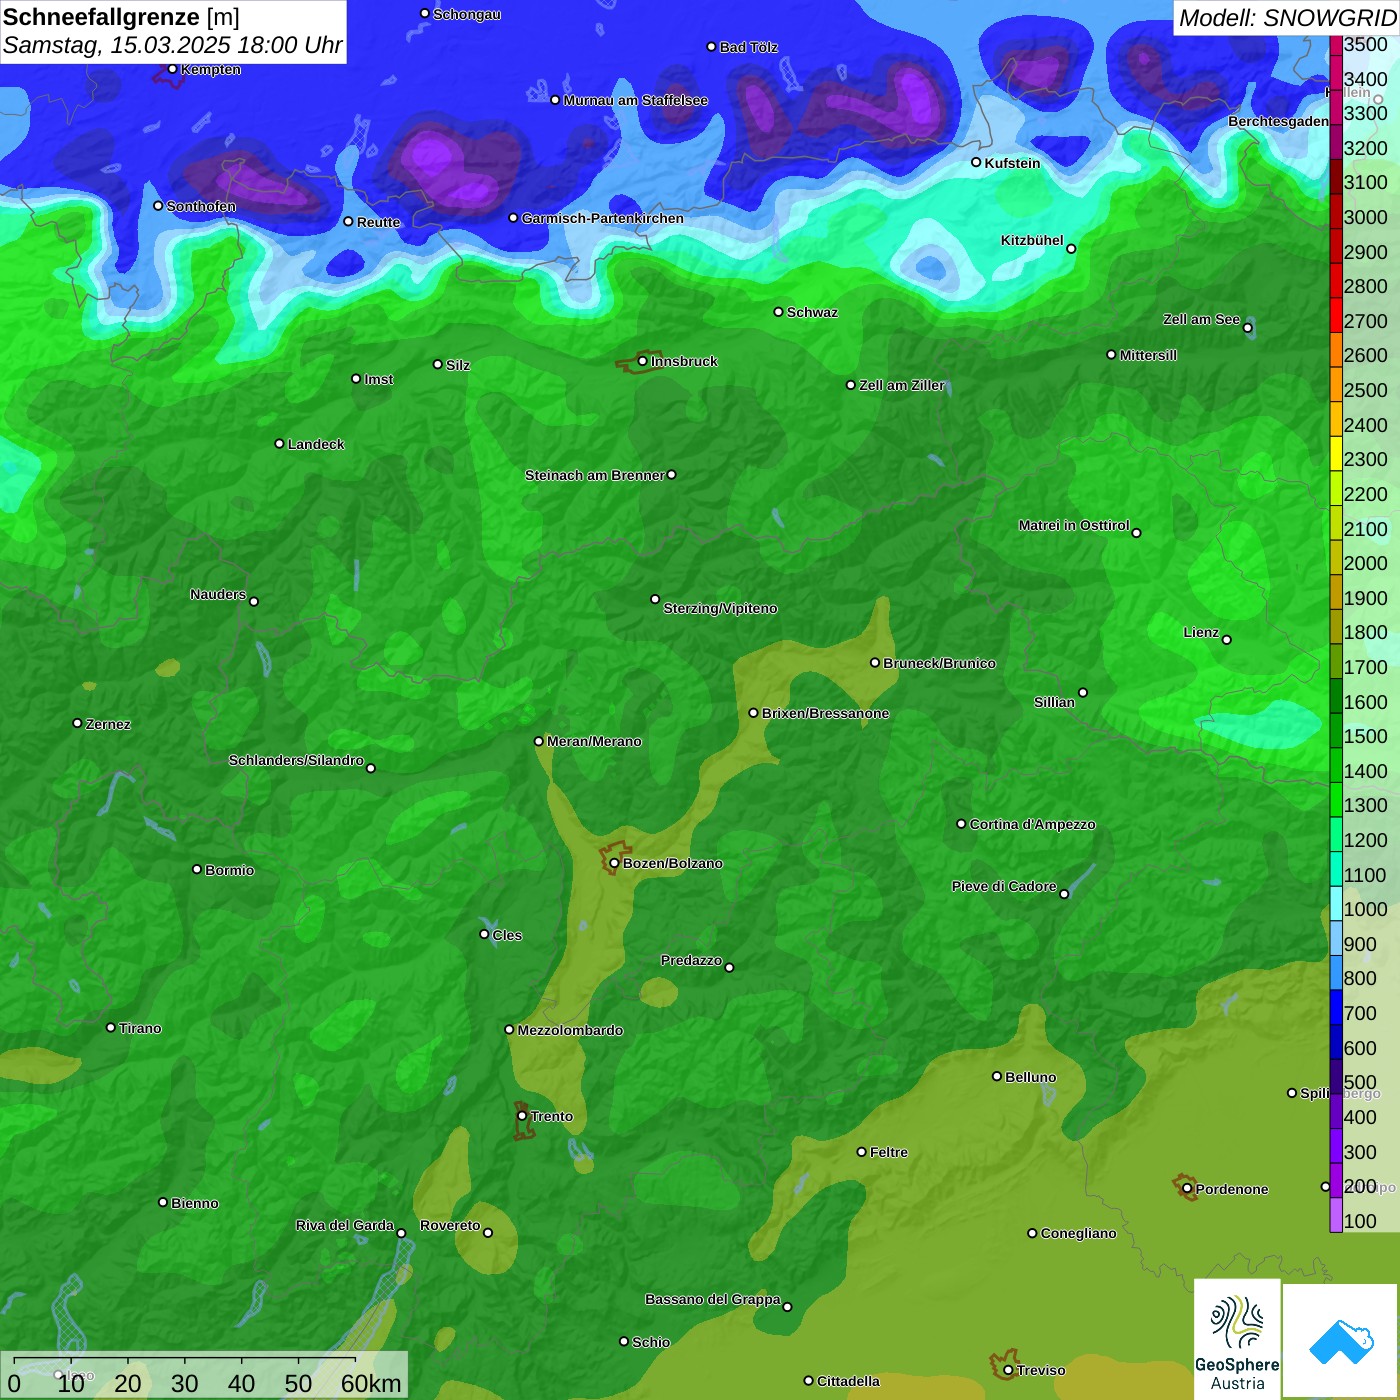
Task: Click the 'Berchtesgaden' label
Action: coord(1279,121)
